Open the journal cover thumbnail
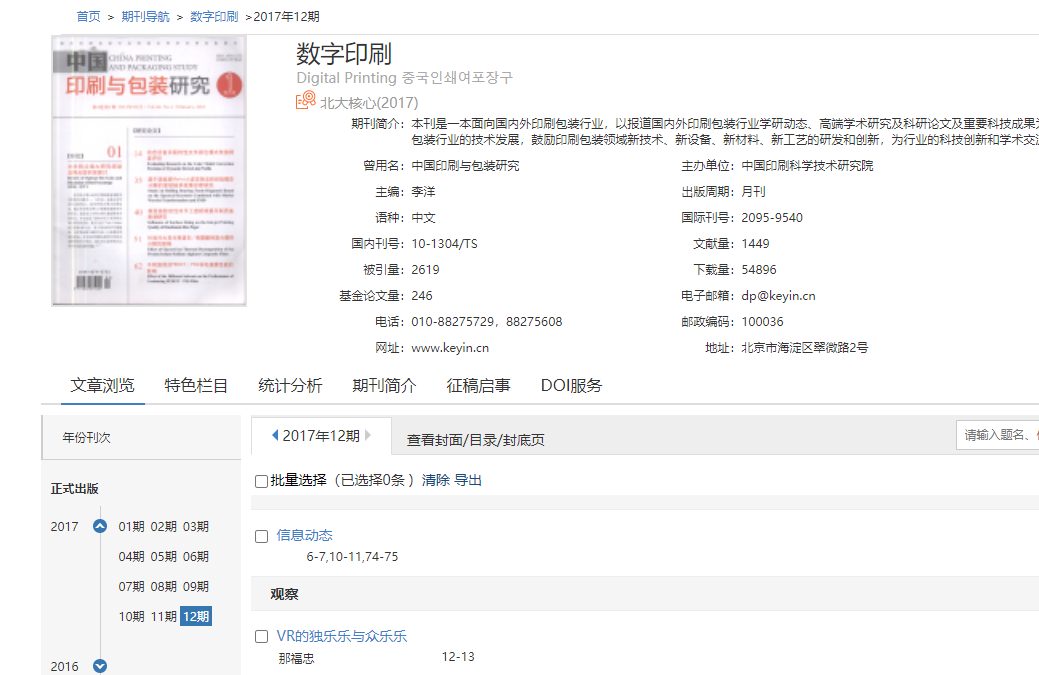This screenshot has width=1039, height=675. pos(148,170)
